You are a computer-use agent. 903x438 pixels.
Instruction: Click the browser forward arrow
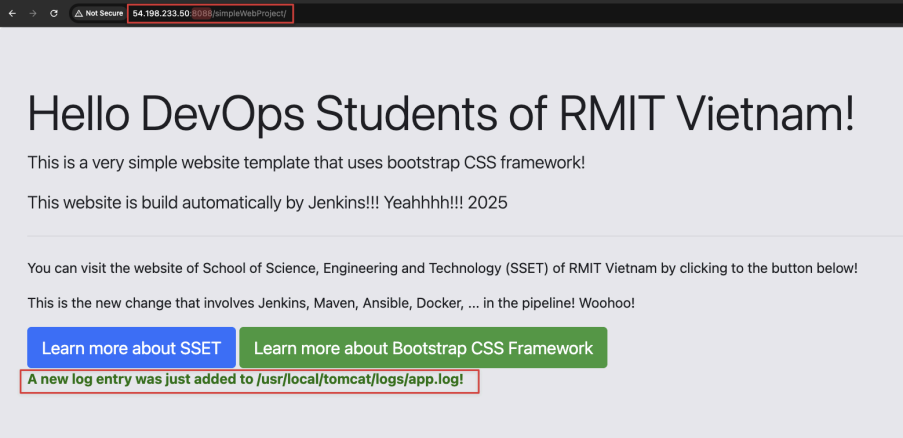click(33, 13)
